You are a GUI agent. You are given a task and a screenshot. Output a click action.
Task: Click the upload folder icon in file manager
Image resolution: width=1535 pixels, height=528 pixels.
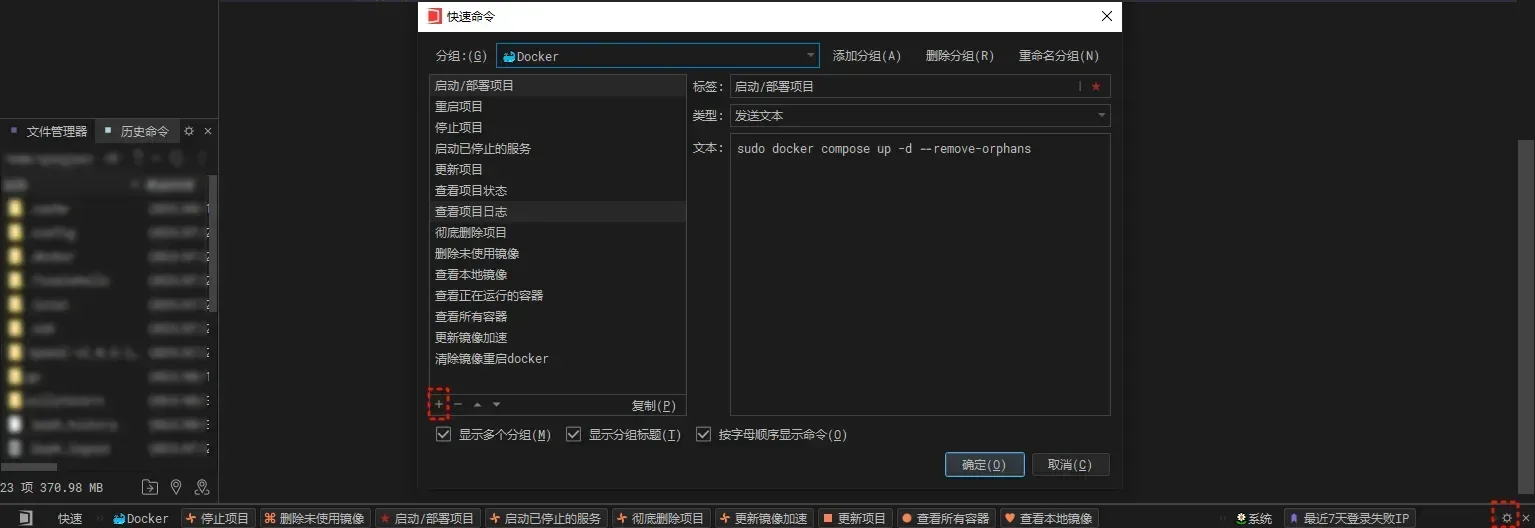tap(150, 487)
